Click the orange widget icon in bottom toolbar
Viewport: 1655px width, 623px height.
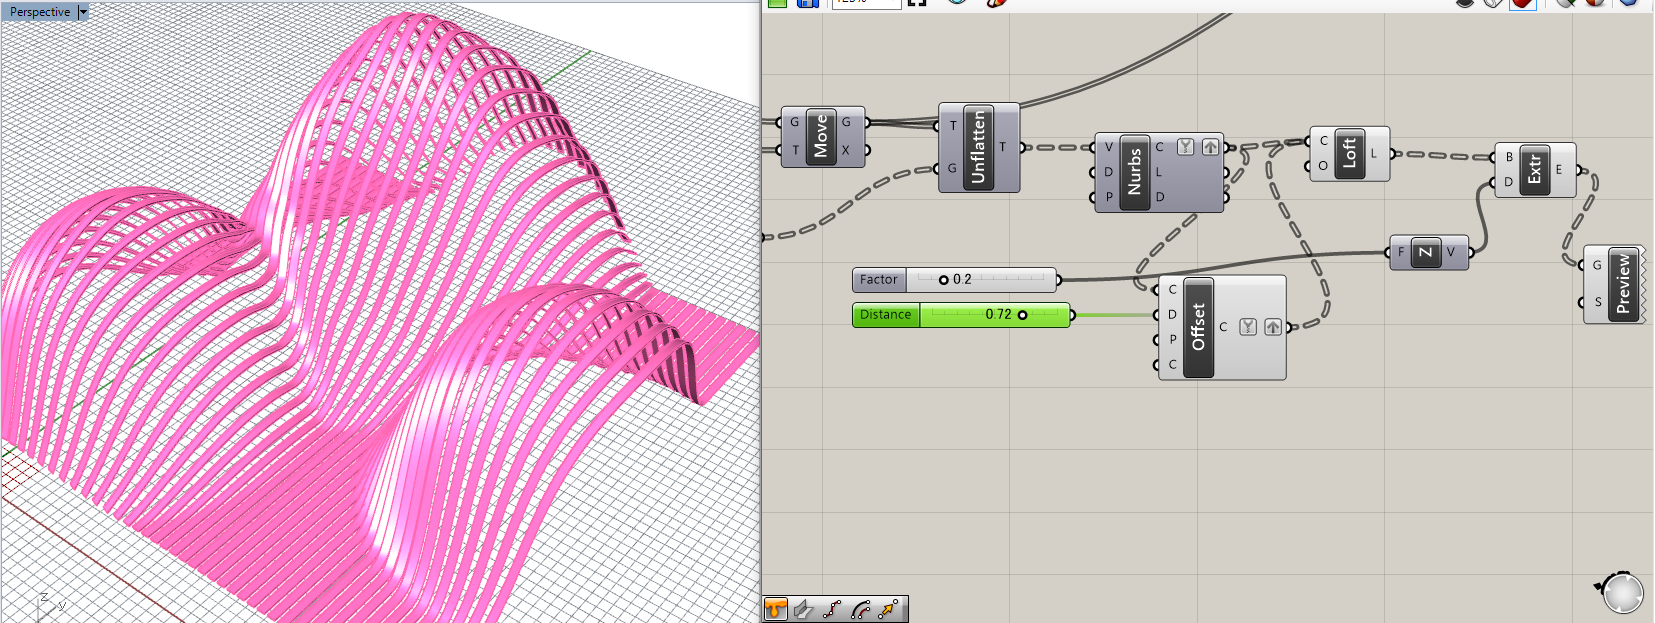click(776, 609)
